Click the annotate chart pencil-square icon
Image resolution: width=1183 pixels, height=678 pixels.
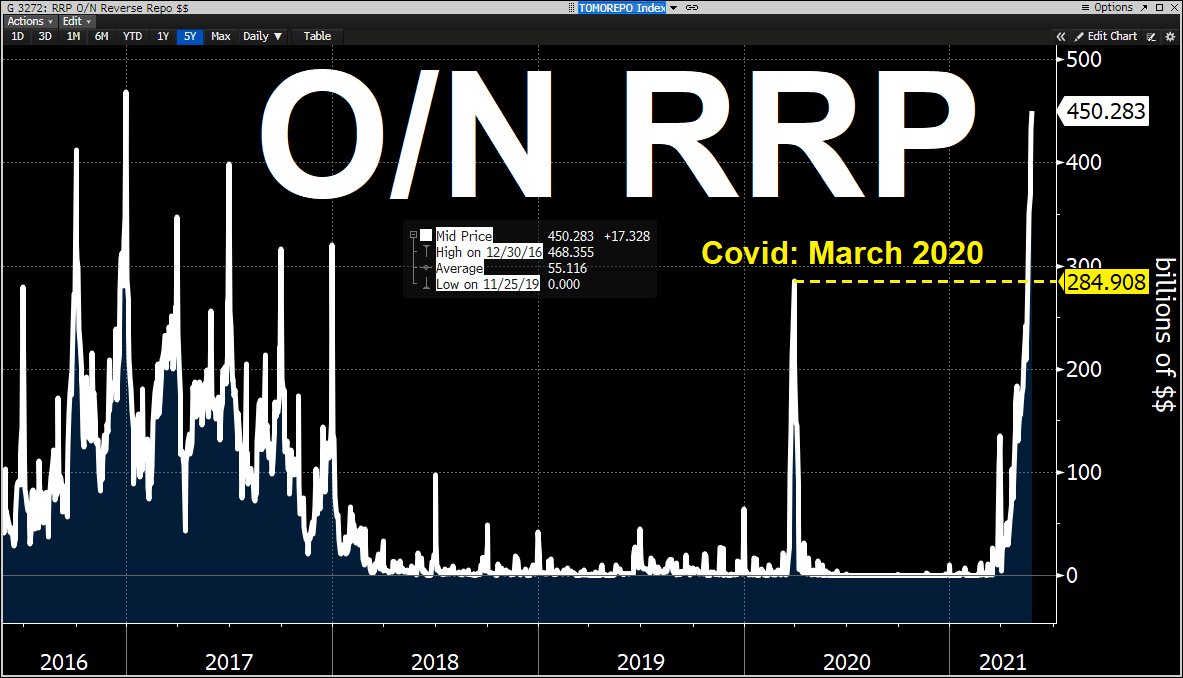1151,36
